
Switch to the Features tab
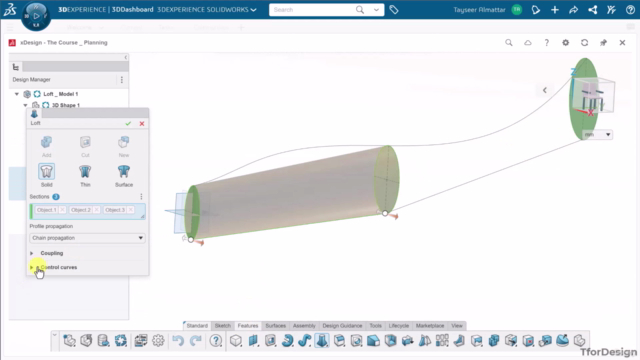click(248, 326)
